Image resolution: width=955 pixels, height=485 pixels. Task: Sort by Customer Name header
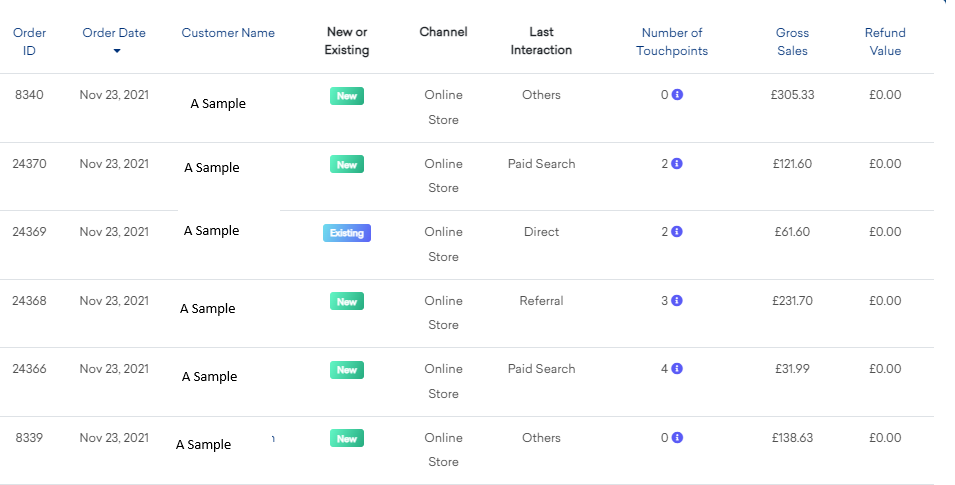[228, 33]
